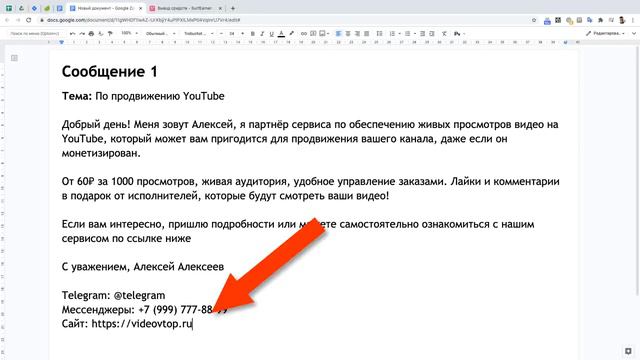Justify the text alignment
The image size is (640, 360).
367,33
